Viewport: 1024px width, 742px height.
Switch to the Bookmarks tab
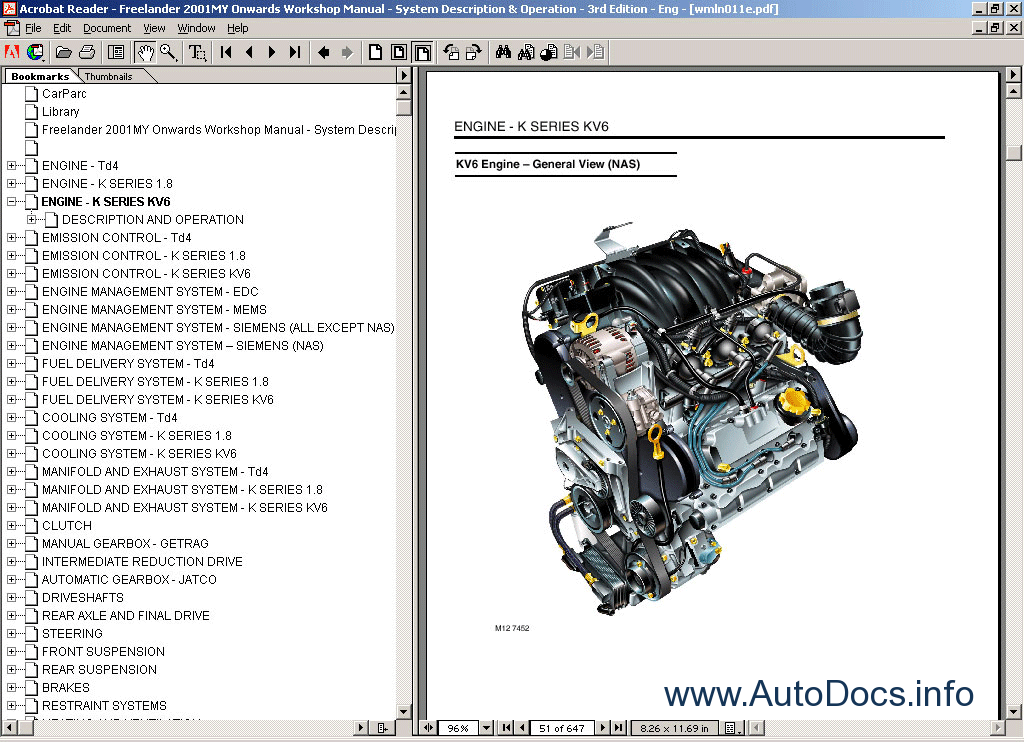coord(40,76)
